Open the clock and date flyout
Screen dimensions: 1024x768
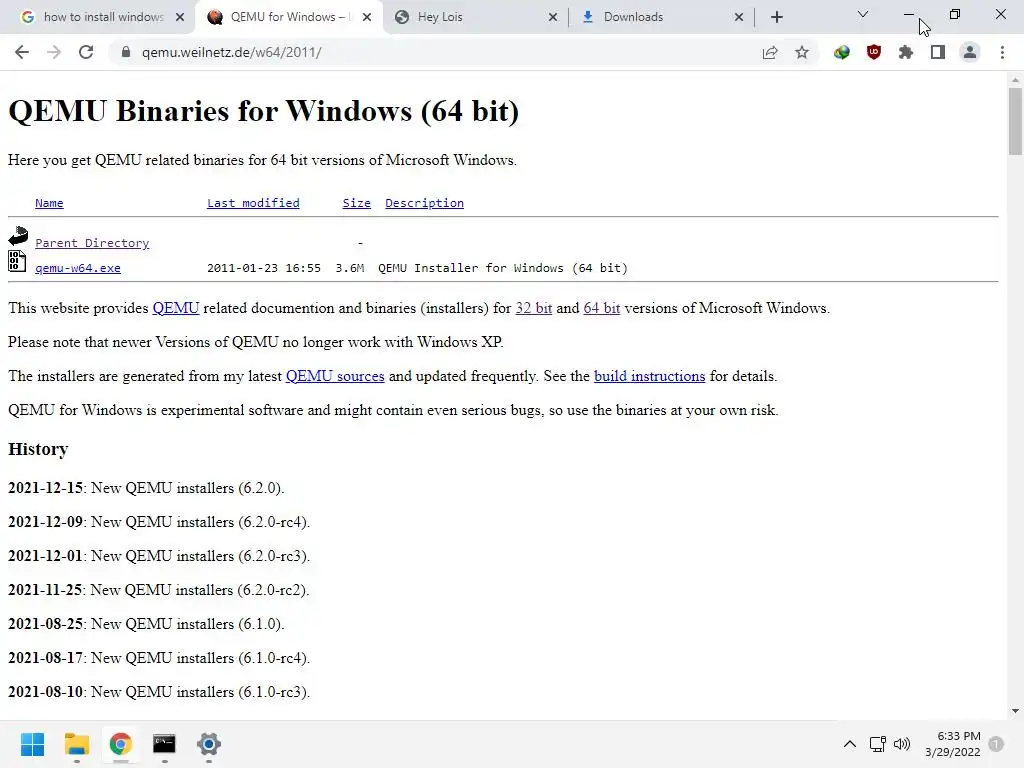pos(952,744)
